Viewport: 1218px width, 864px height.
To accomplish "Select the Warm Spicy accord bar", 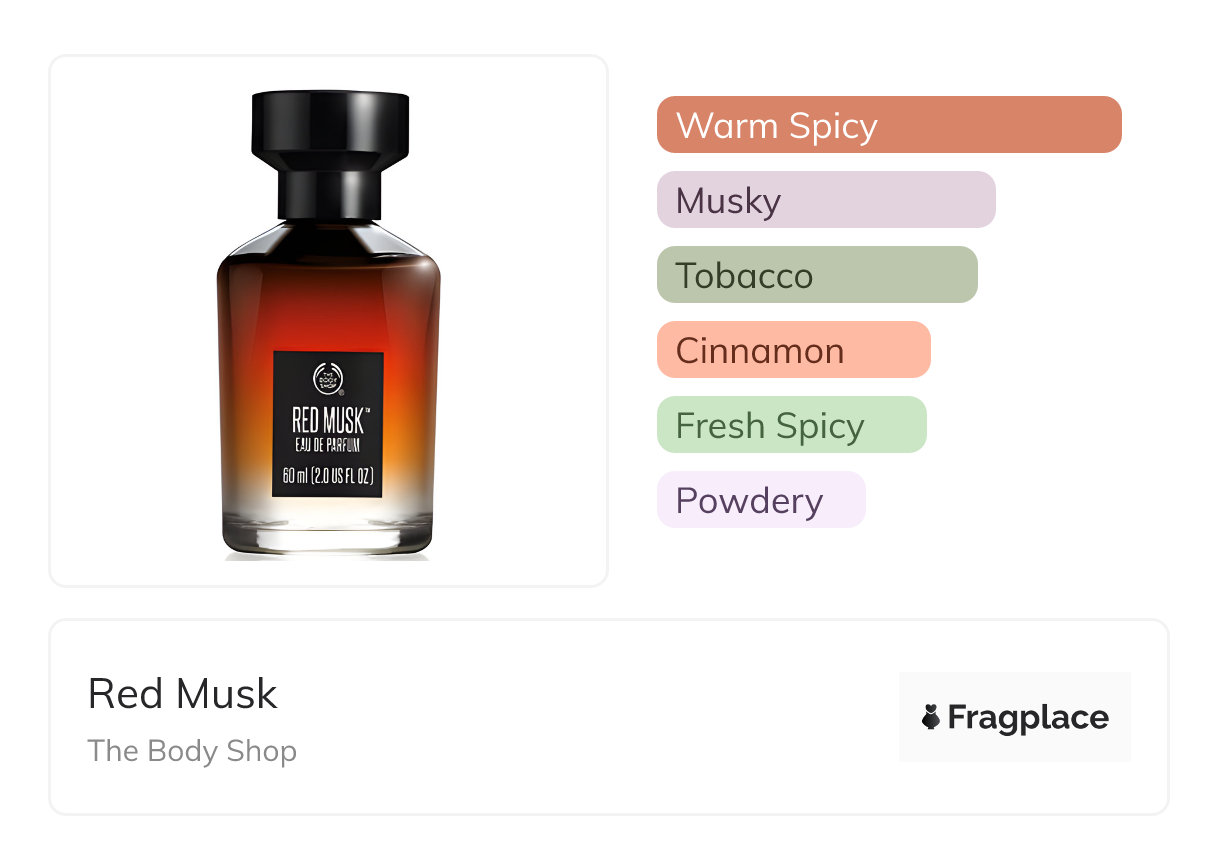I will [889, 125].
